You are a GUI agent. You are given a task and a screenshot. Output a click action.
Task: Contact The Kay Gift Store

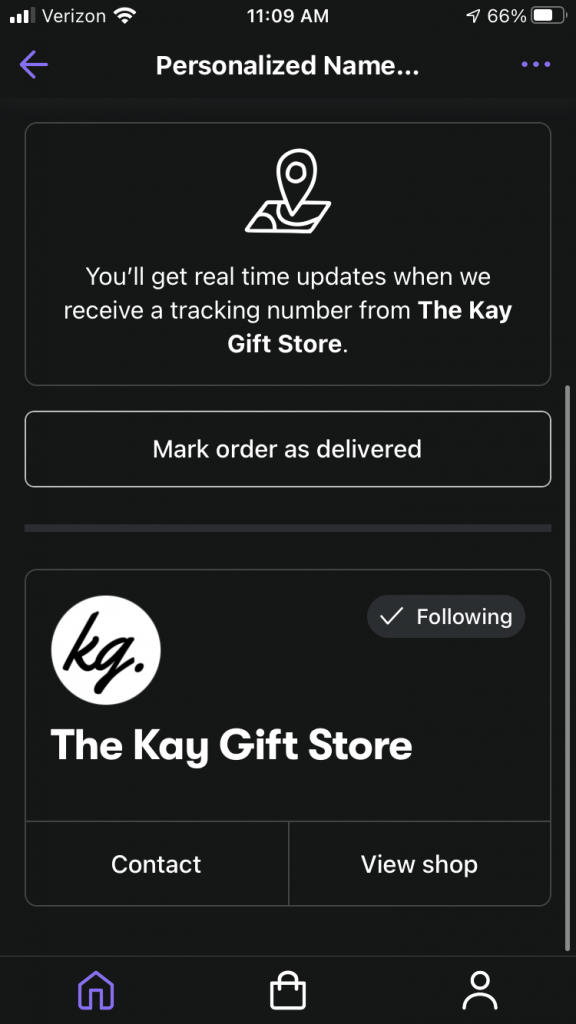click(157, 863)
